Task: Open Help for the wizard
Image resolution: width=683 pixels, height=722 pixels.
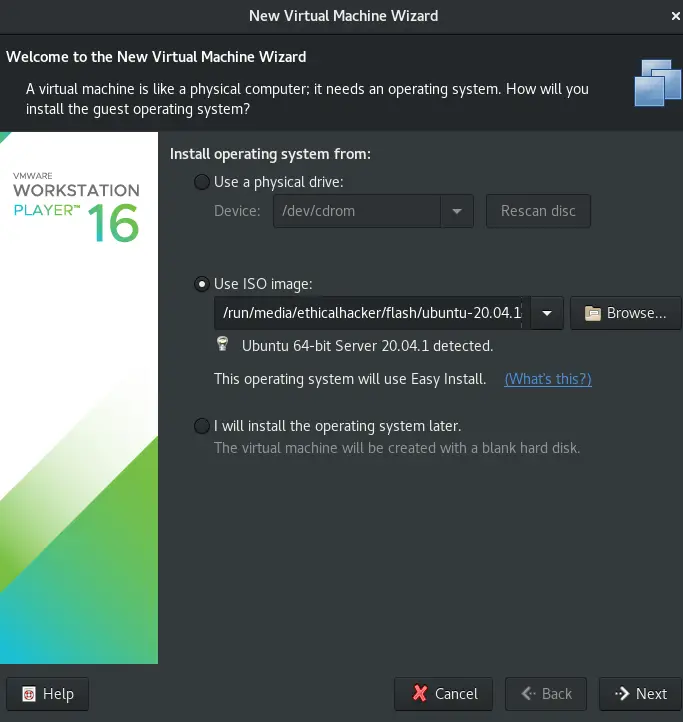Action: click(47, 693)
